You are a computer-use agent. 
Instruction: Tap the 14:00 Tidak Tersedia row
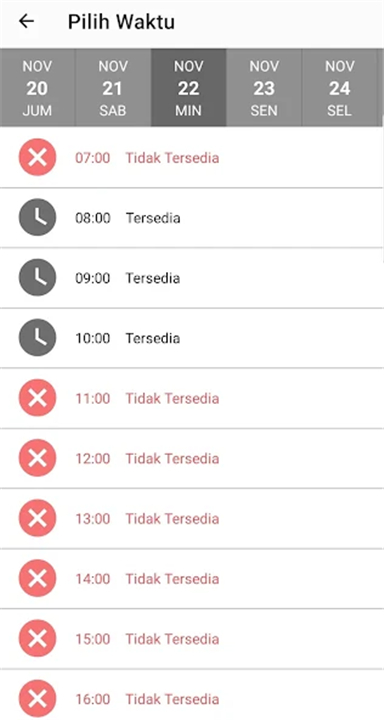(x=192, y=579)
